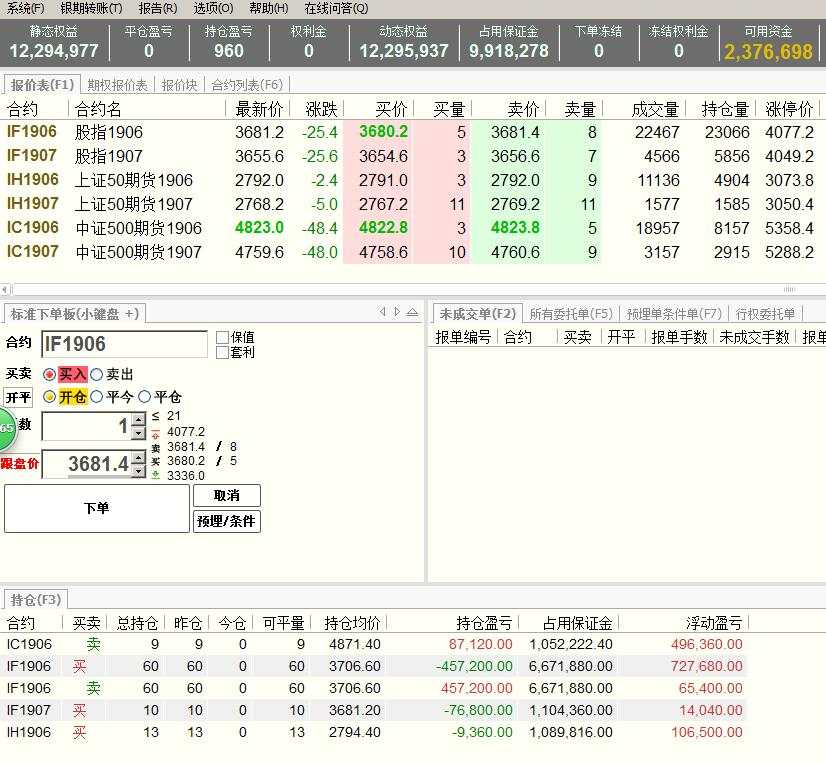Select the 持仓(F3) tab
The height and width of the screenshot is (763, 826).
[36, 600]
